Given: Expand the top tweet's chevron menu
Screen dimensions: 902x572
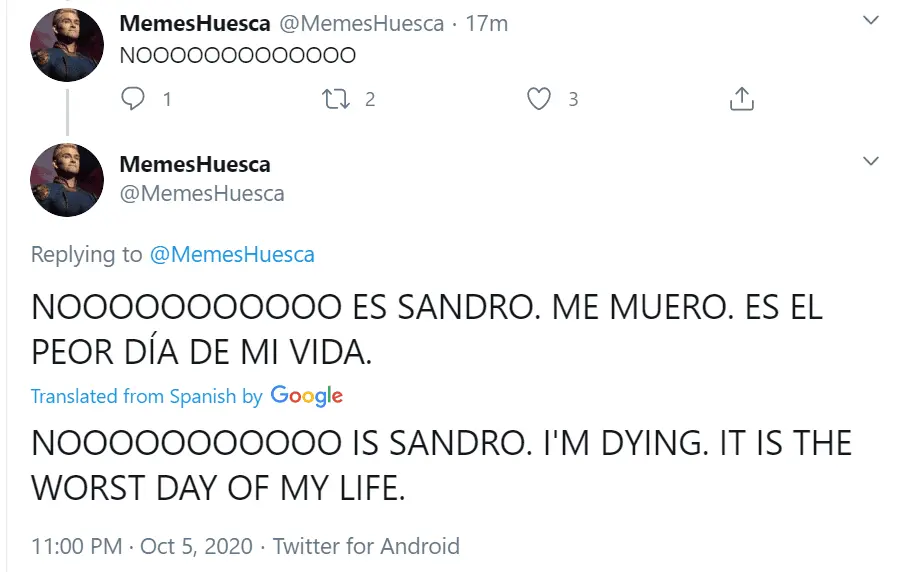Looking at the screenshot, I should (871, 21).
